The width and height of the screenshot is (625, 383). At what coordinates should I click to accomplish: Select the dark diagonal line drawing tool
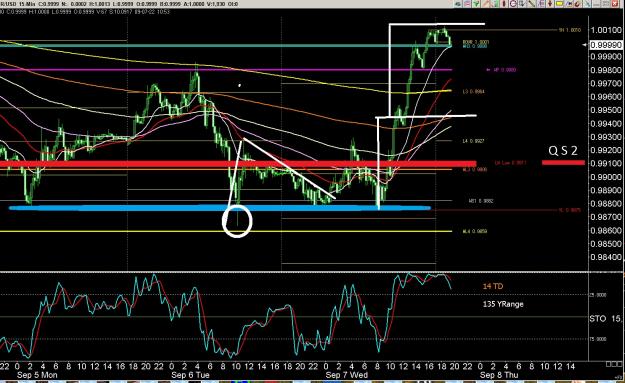pos(531,4)
